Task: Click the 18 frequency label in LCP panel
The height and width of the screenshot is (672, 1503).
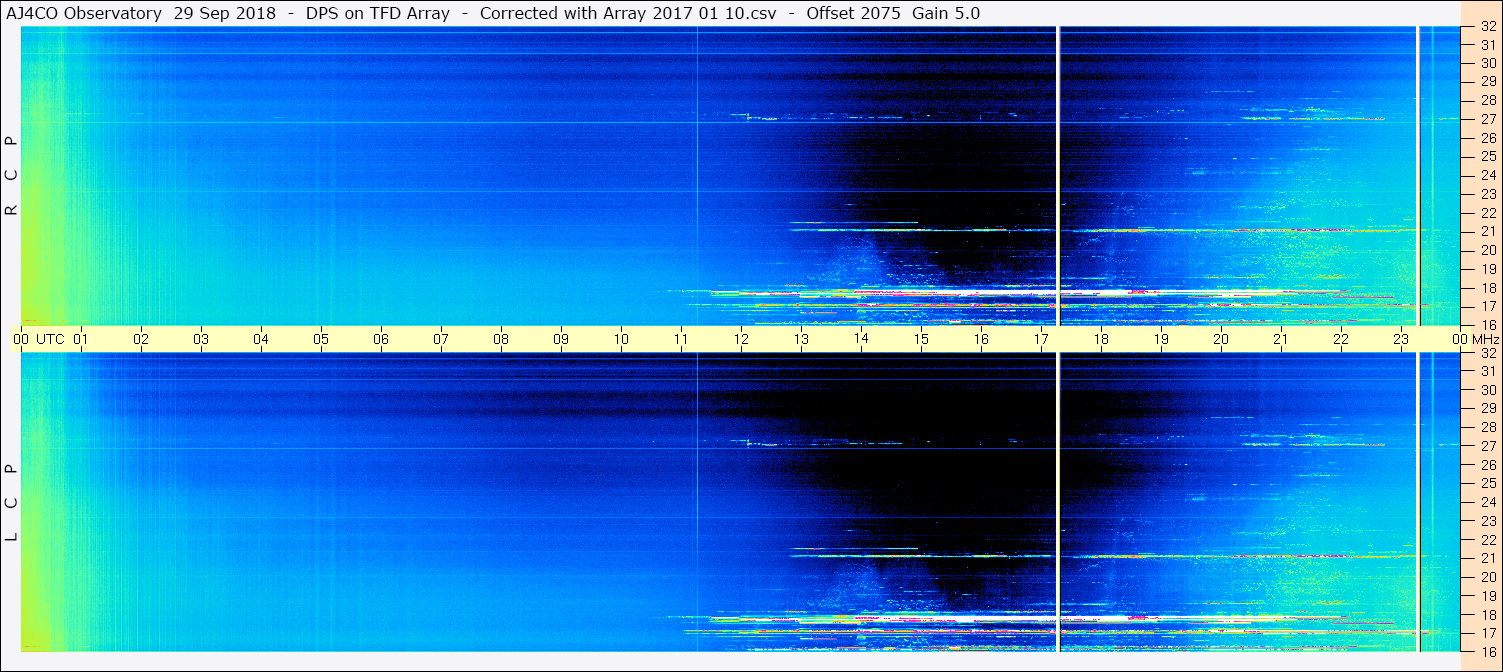Action: (x=1487, y=614)
